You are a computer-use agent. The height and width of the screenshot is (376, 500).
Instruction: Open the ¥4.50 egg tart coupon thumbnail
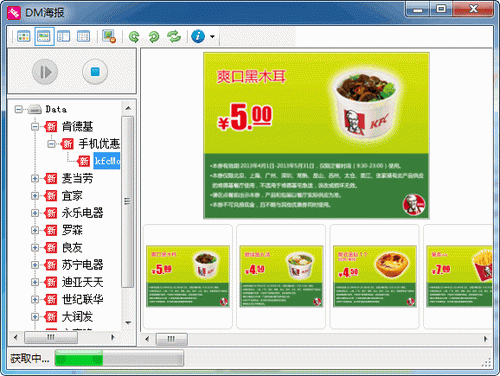pyautogui.click(x=375, y=276)
